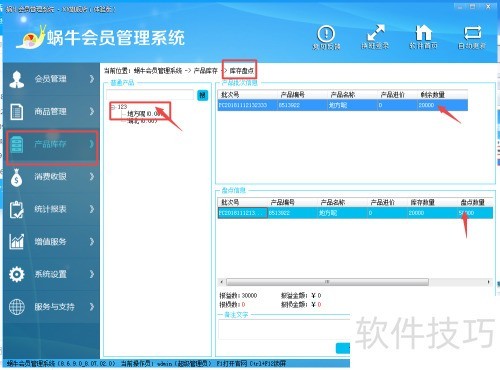Click the blue search button beside product filter
Image resolution: width=500 pixels, height=370 pixels.
click(203, 95)
